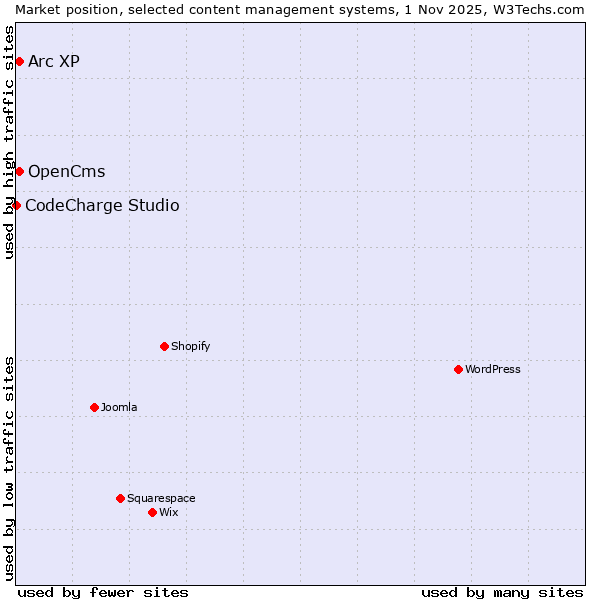
Task: Click the chart title mentioning W3Techs.com
Action: click(300, 8)
